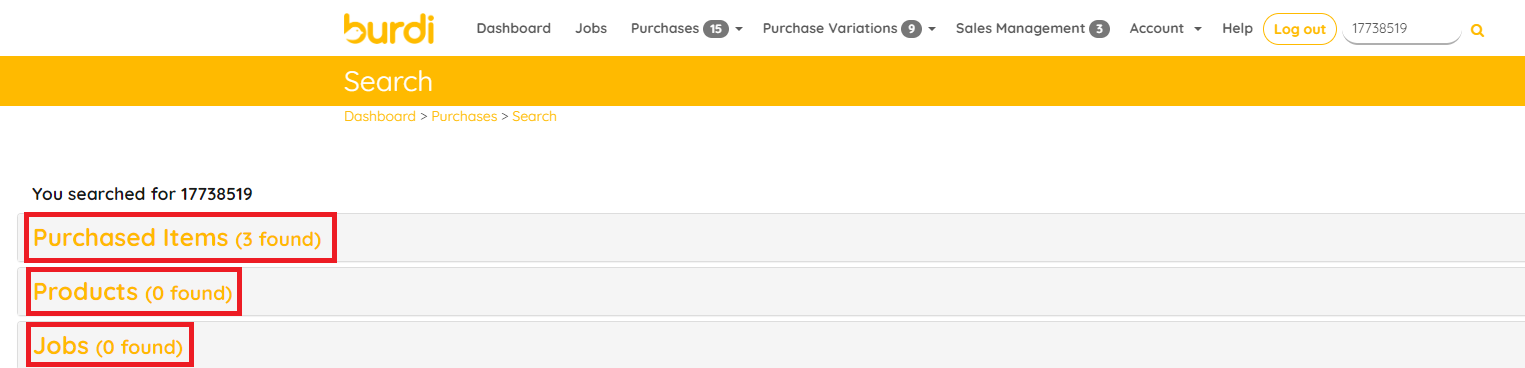Click the Dashboard breadcrumb link
The height and width of the screenshot is (368, 1525).
[x=380, y=116]
